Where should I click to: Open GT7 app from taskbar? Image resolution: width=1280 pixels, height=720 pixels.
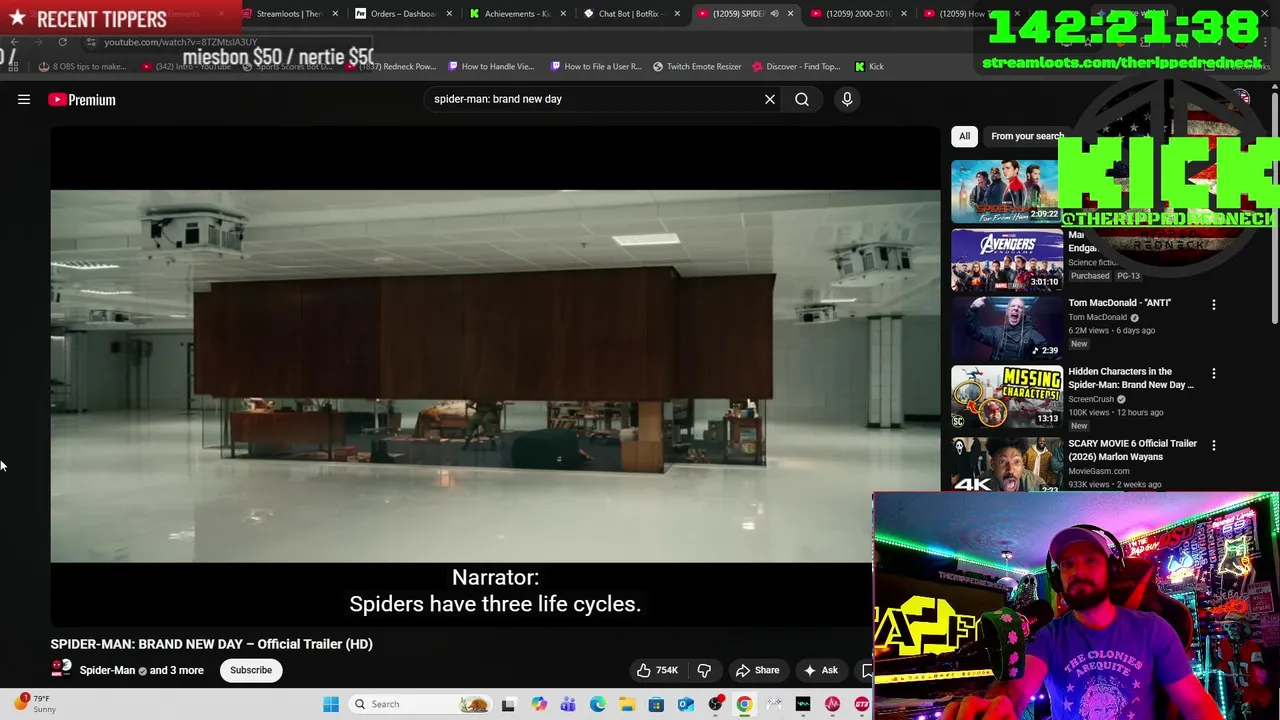click(862, 704)
